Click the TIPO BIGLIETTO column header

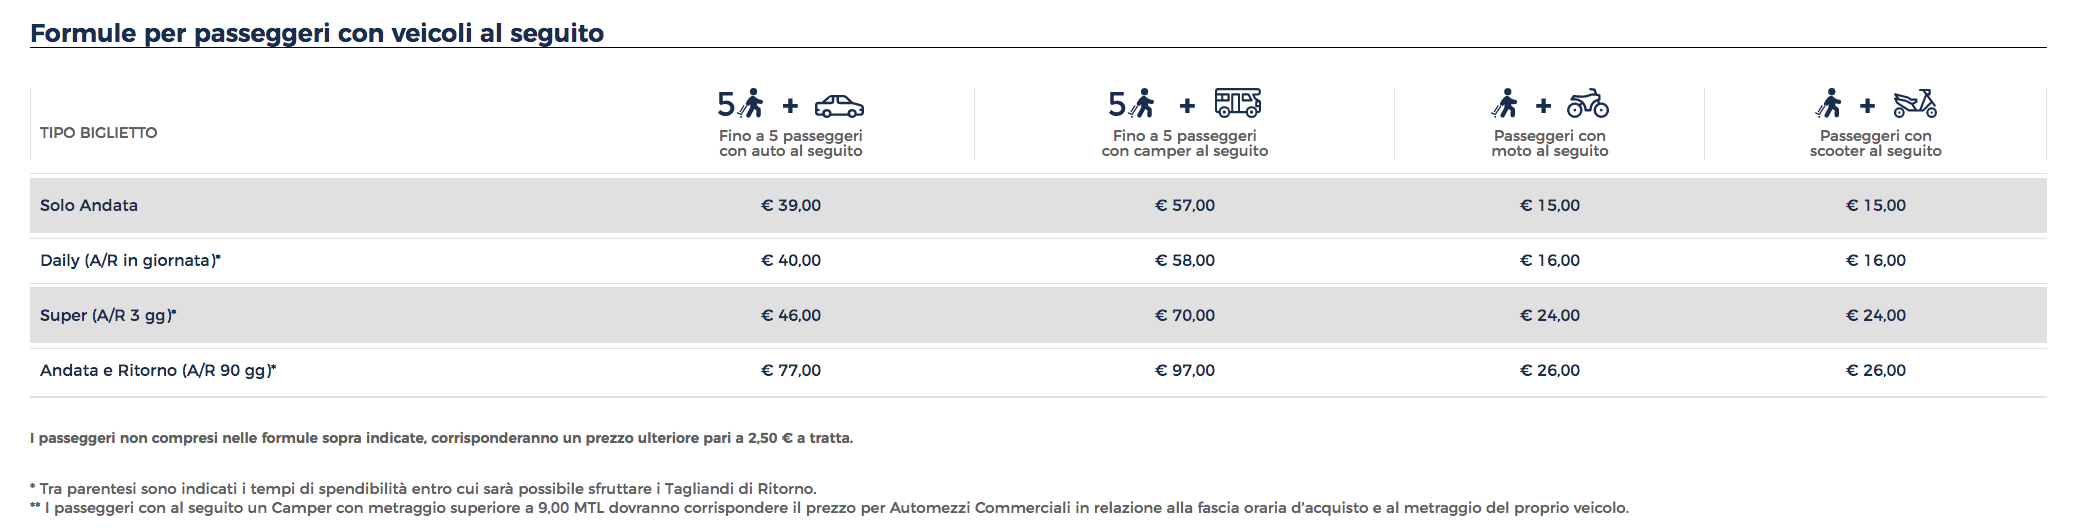pos(99,133)
